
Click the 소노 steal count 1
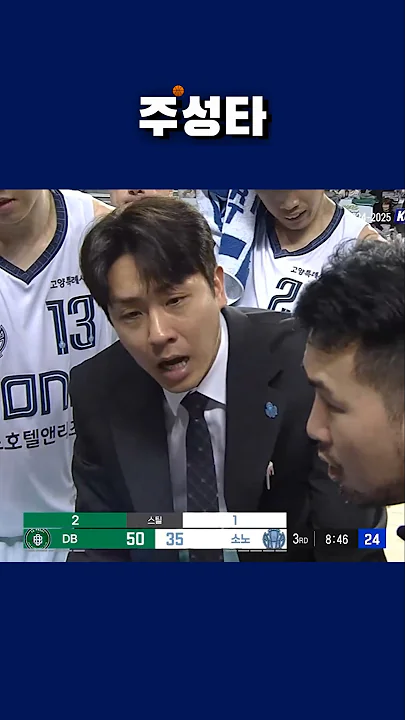(x=235, y=520)
